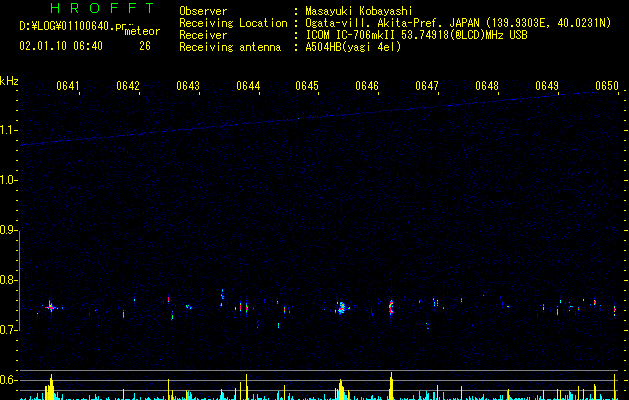This screenshot has width=629, height=400.
Task: Click the 0650 time marker
Action: tap(607, 86)
